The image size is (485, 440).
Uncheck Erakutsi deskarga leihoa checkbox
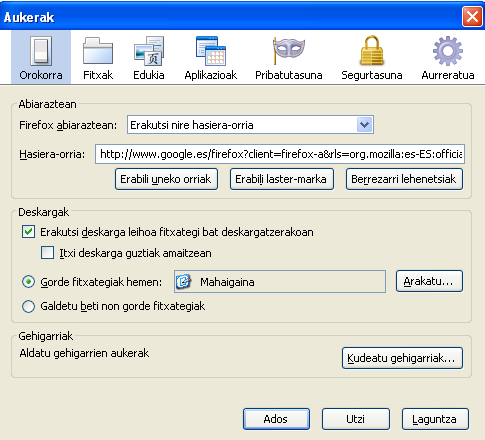coord(28,232)
